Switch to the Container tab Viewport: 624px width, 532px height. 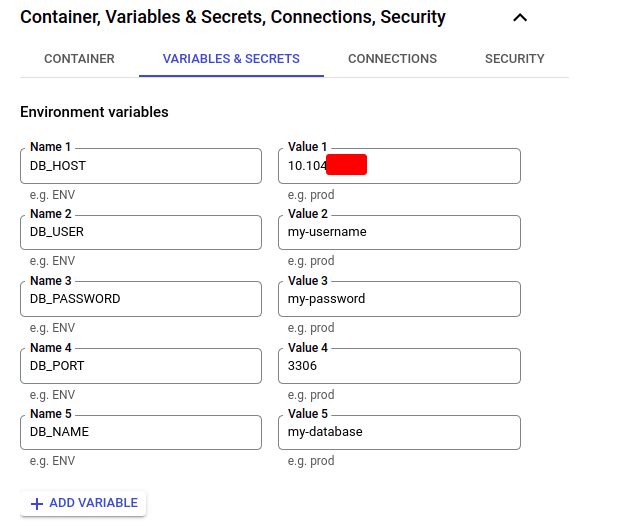(x=79, y=59)
